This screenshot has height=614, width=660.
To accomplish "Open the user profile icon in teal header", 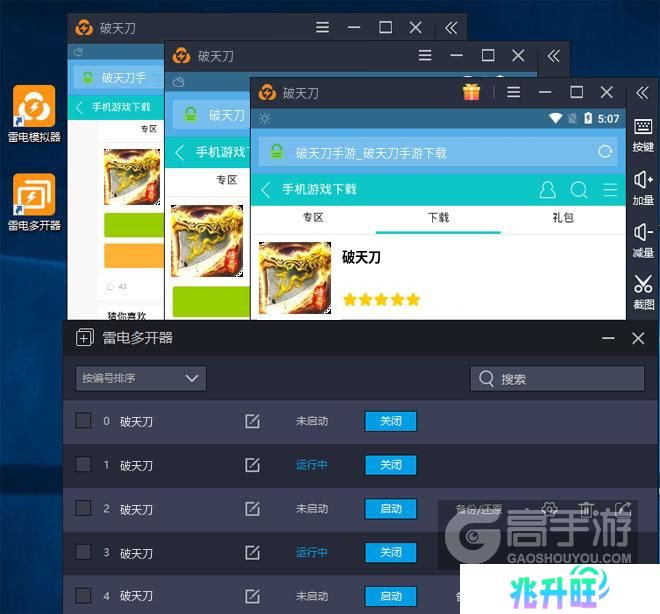I will [x=547, y=190].
